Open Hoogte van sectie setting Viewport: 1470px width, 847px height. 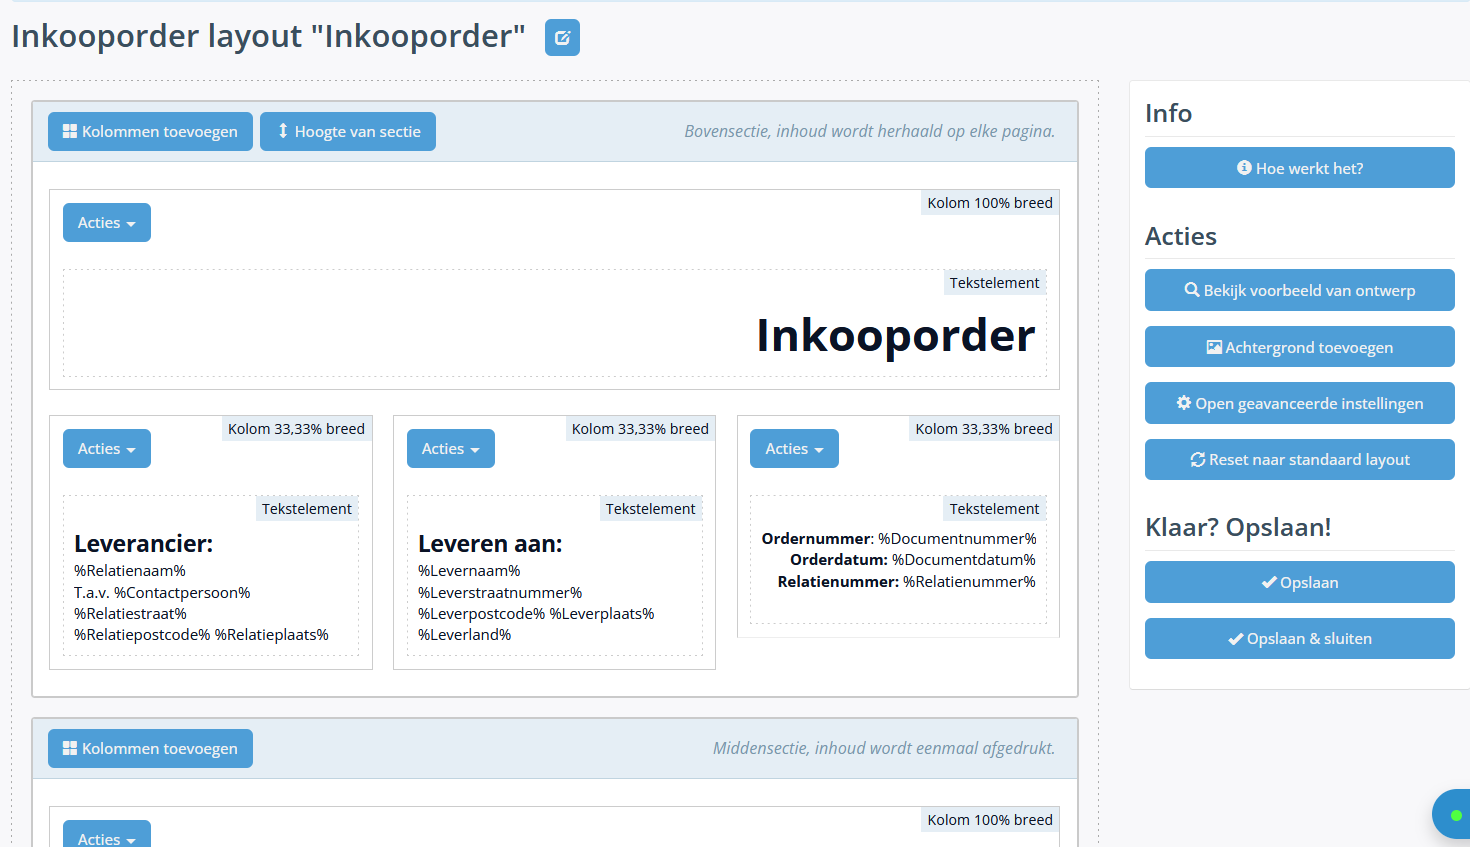pos(348,132)
